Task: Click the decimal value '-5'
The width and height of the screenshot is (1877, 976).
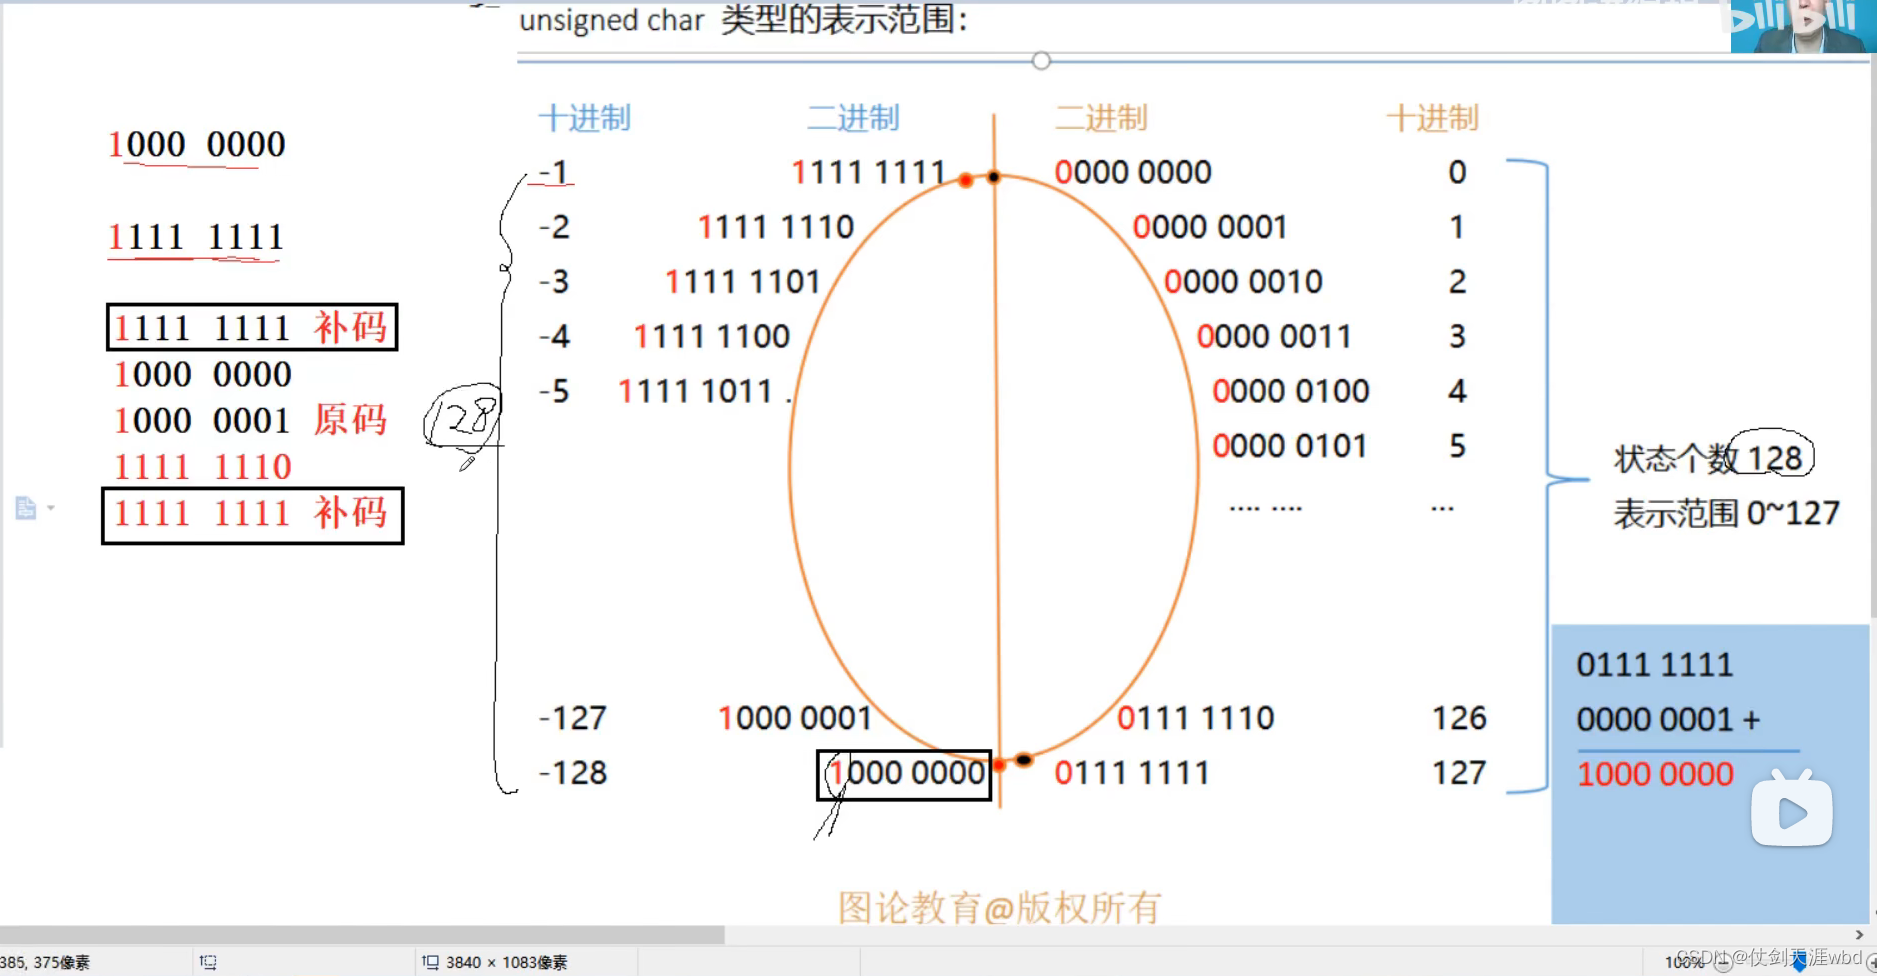Action: tap(554, 391)
